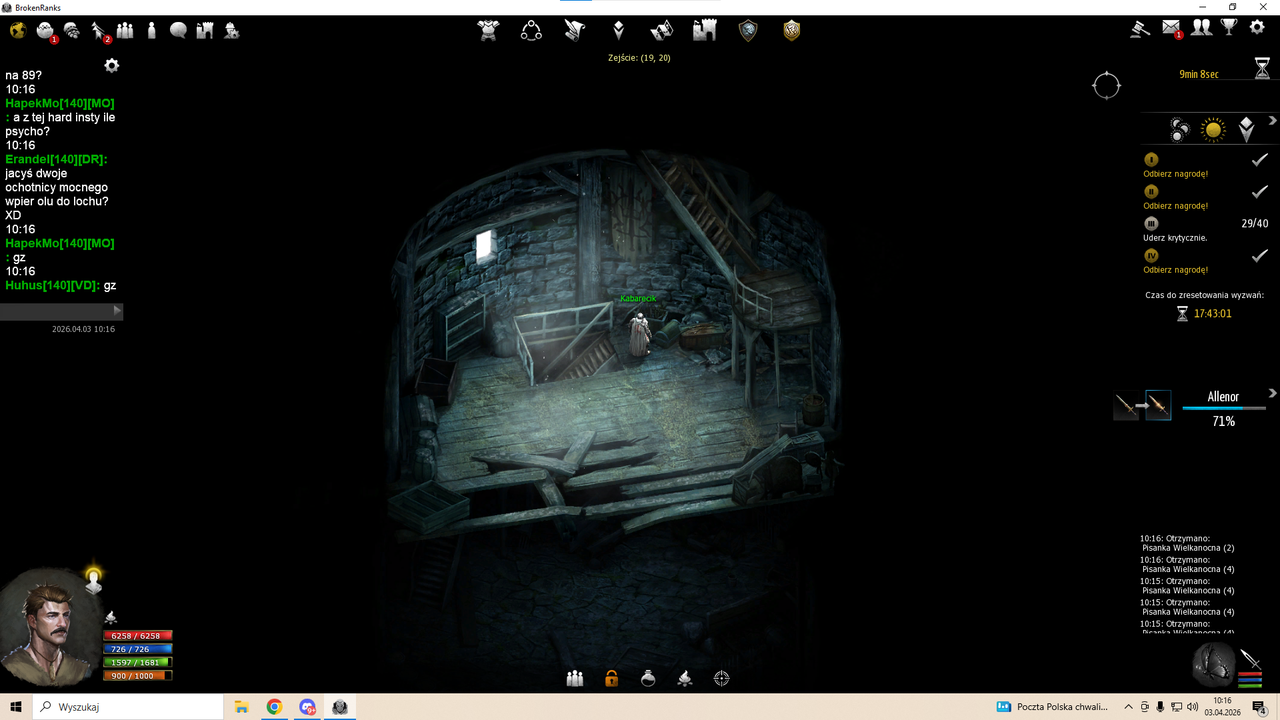Viewport: 1280px width, 720px height.
Task: Open the castle tower icon at top left
Action: (205, 30)
